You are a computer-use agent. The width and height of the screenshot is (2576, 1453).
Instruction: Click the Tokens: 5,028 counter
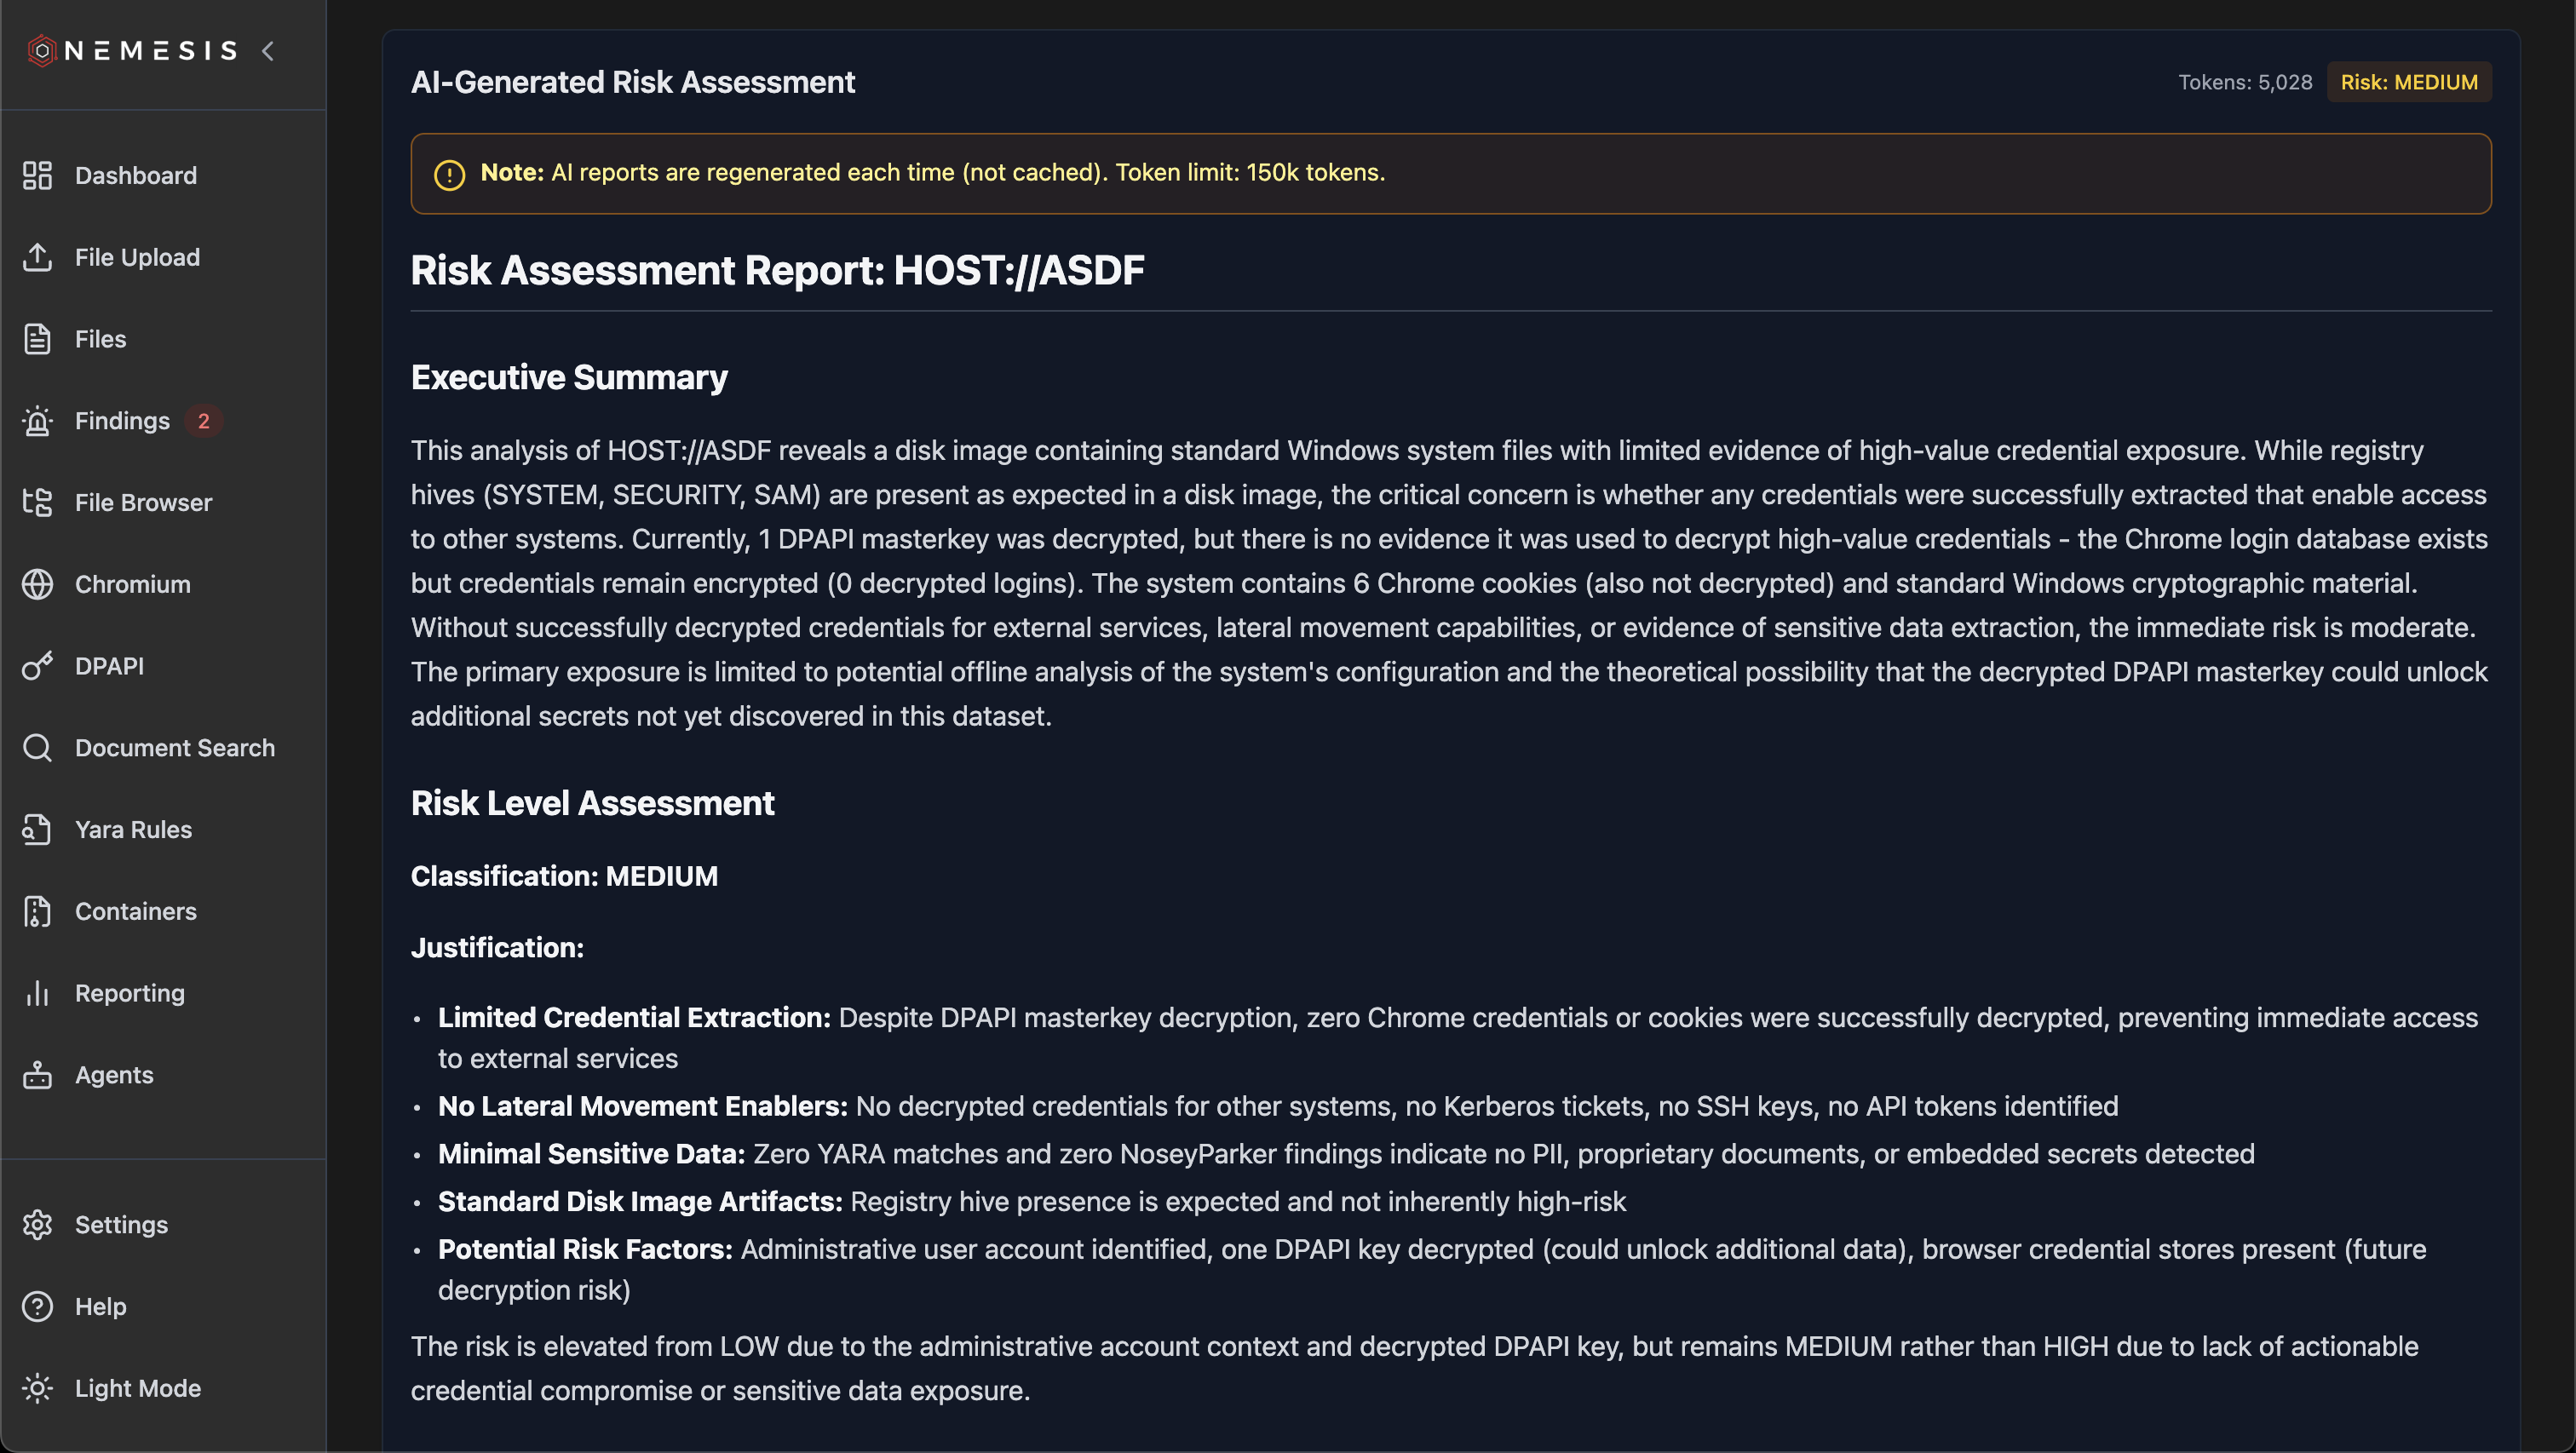point(2245,82)
